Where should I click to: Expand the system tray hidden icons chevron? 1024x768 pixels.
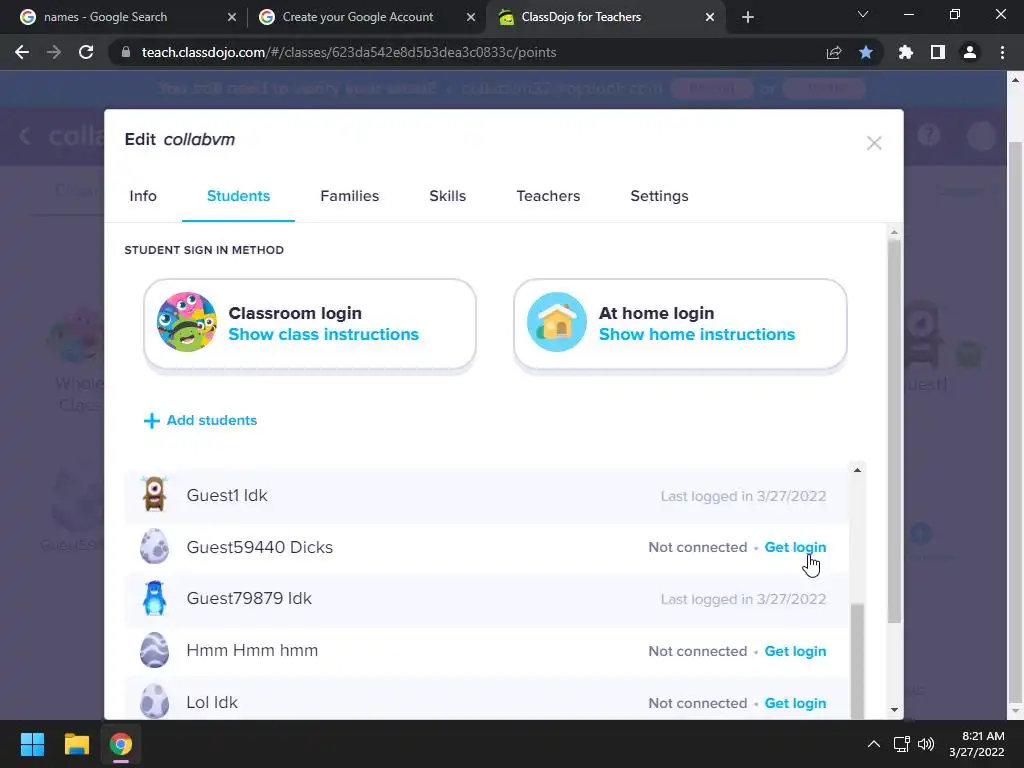(873, 744)
